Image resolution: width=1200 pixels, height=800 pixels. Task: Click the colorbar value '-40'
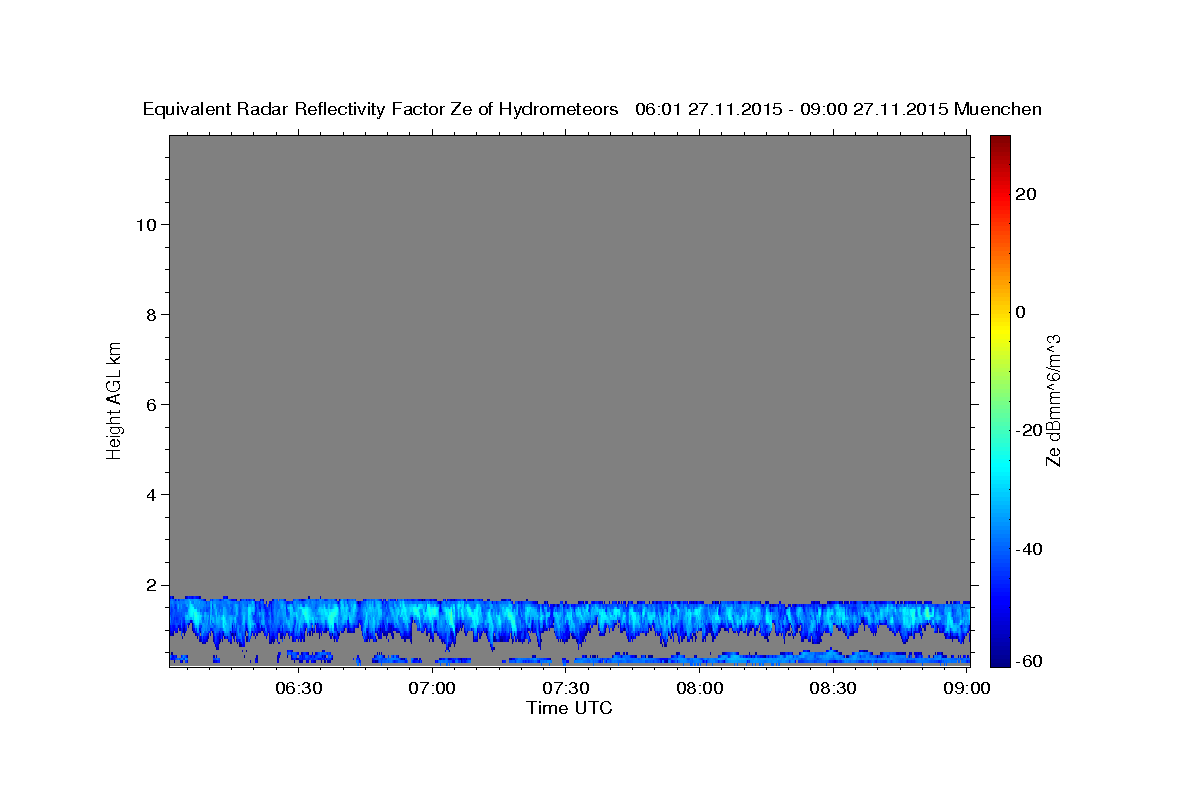click(x=1031, y=549)
